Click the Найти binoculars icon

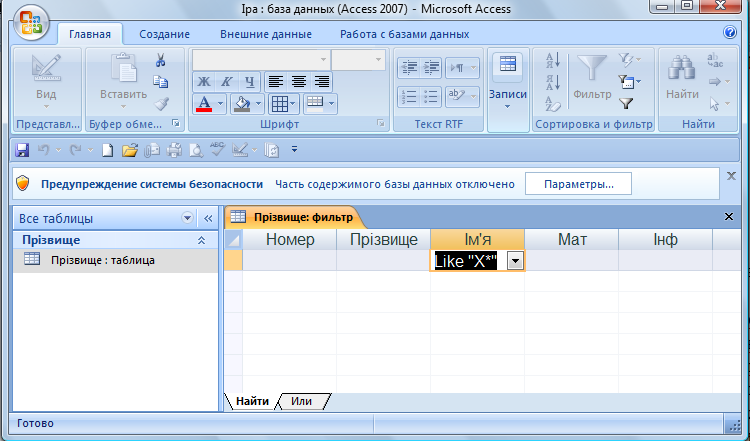coord(682,68)
